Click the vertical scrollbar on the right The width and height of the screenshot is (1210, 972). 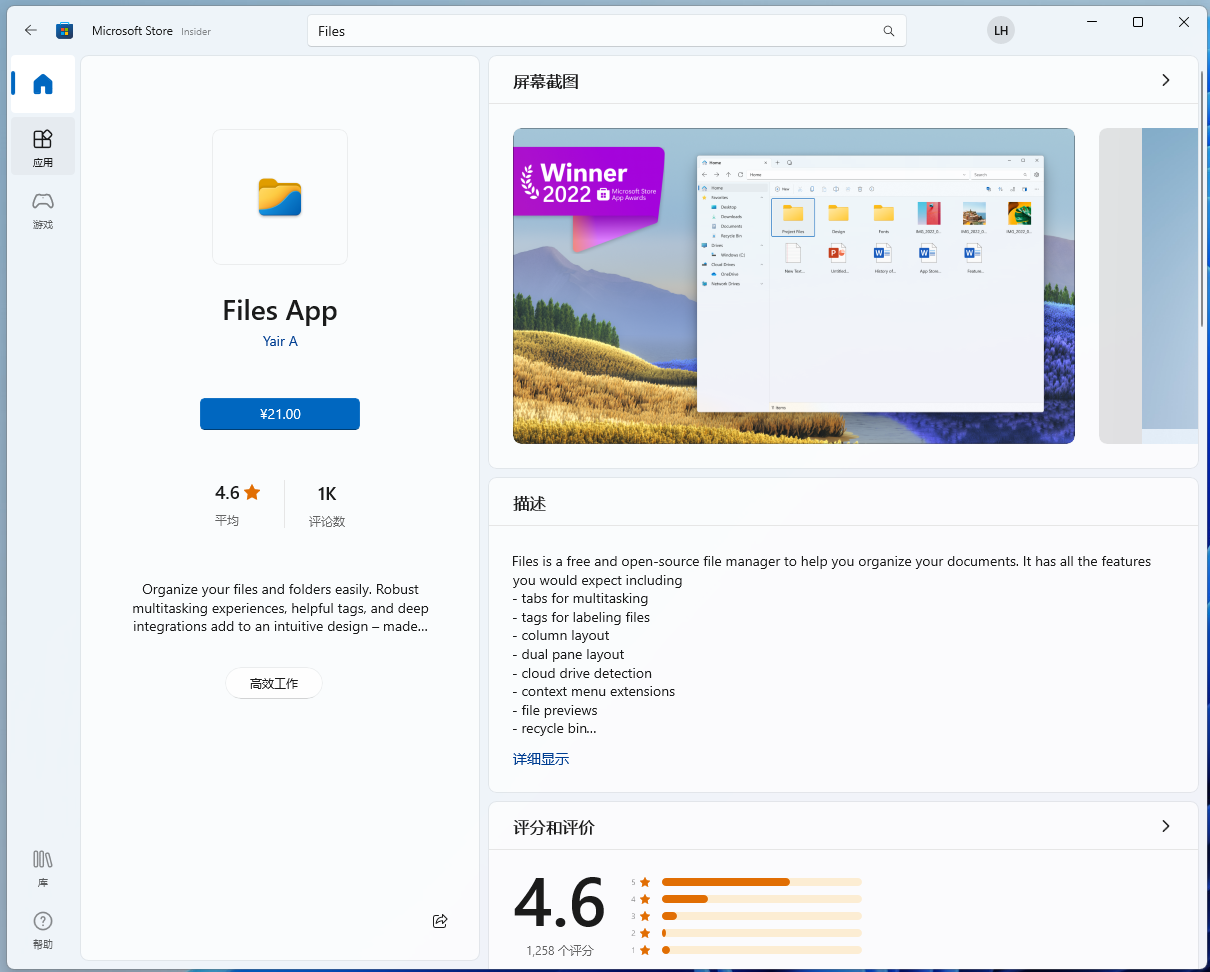[x=1203, y=200]
